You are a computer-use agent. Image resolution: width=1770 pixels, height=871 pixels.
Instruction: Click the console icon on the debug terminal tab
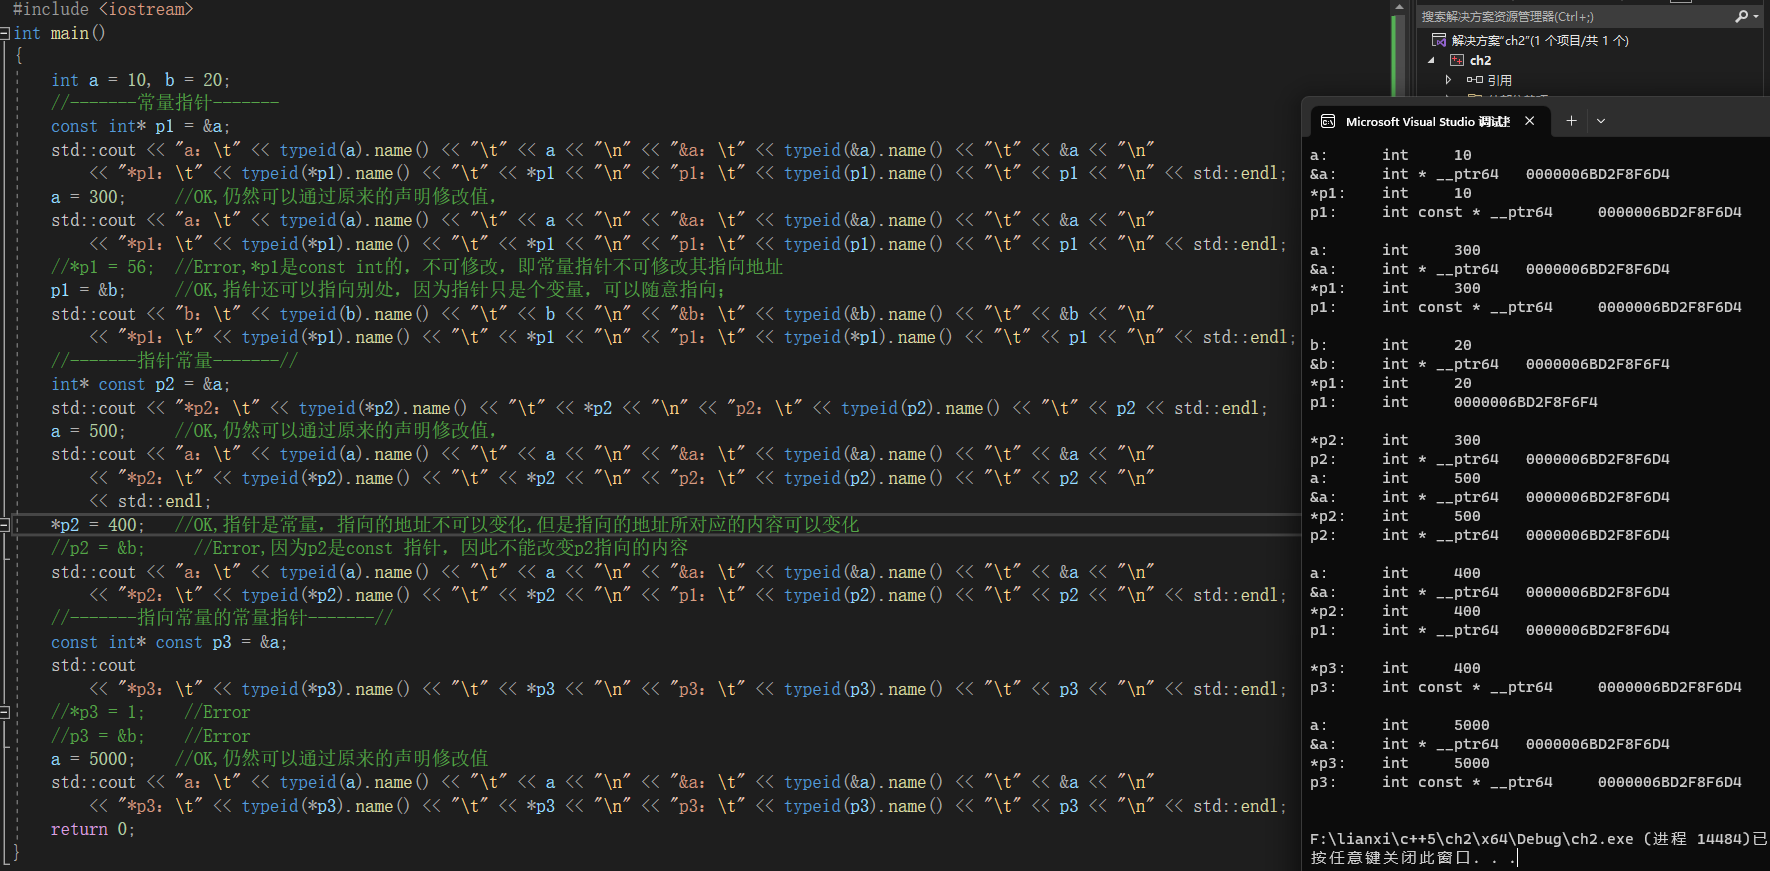click(1328, 121)
